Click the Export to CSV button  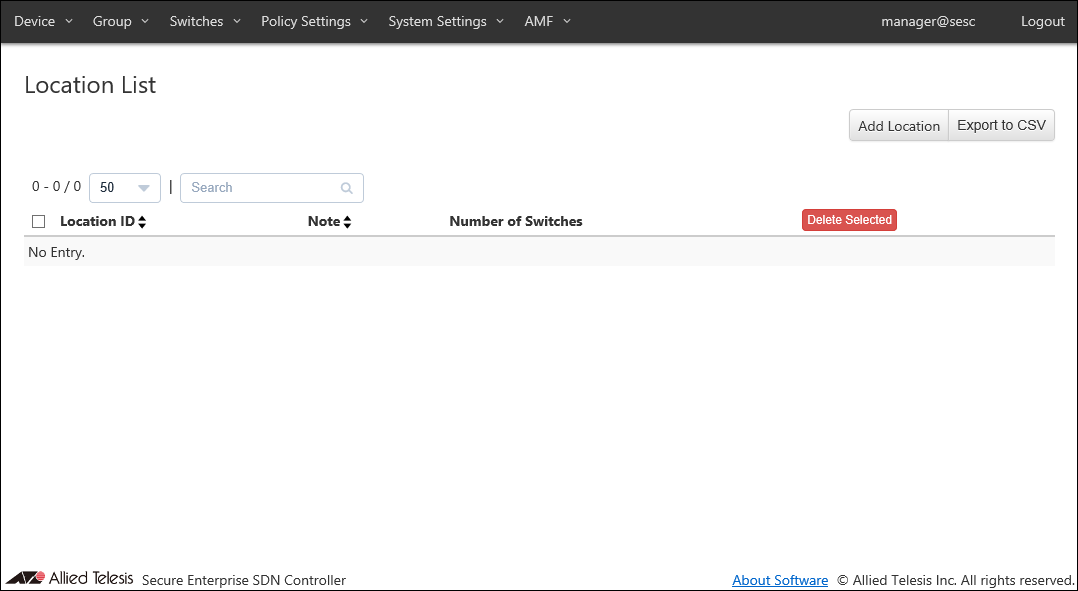pyautogui.click(x=1001, y=126)
